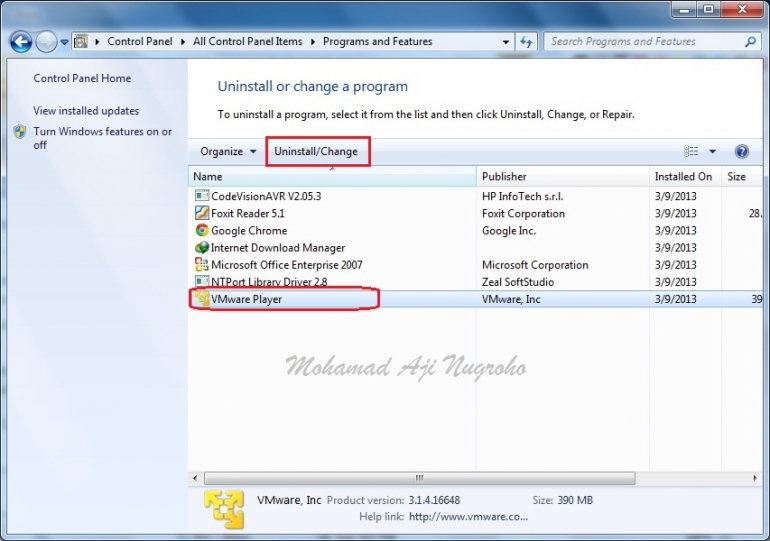770x541 pixels.
Task: Select Internet Download Manager name
Action: [278, 247]
